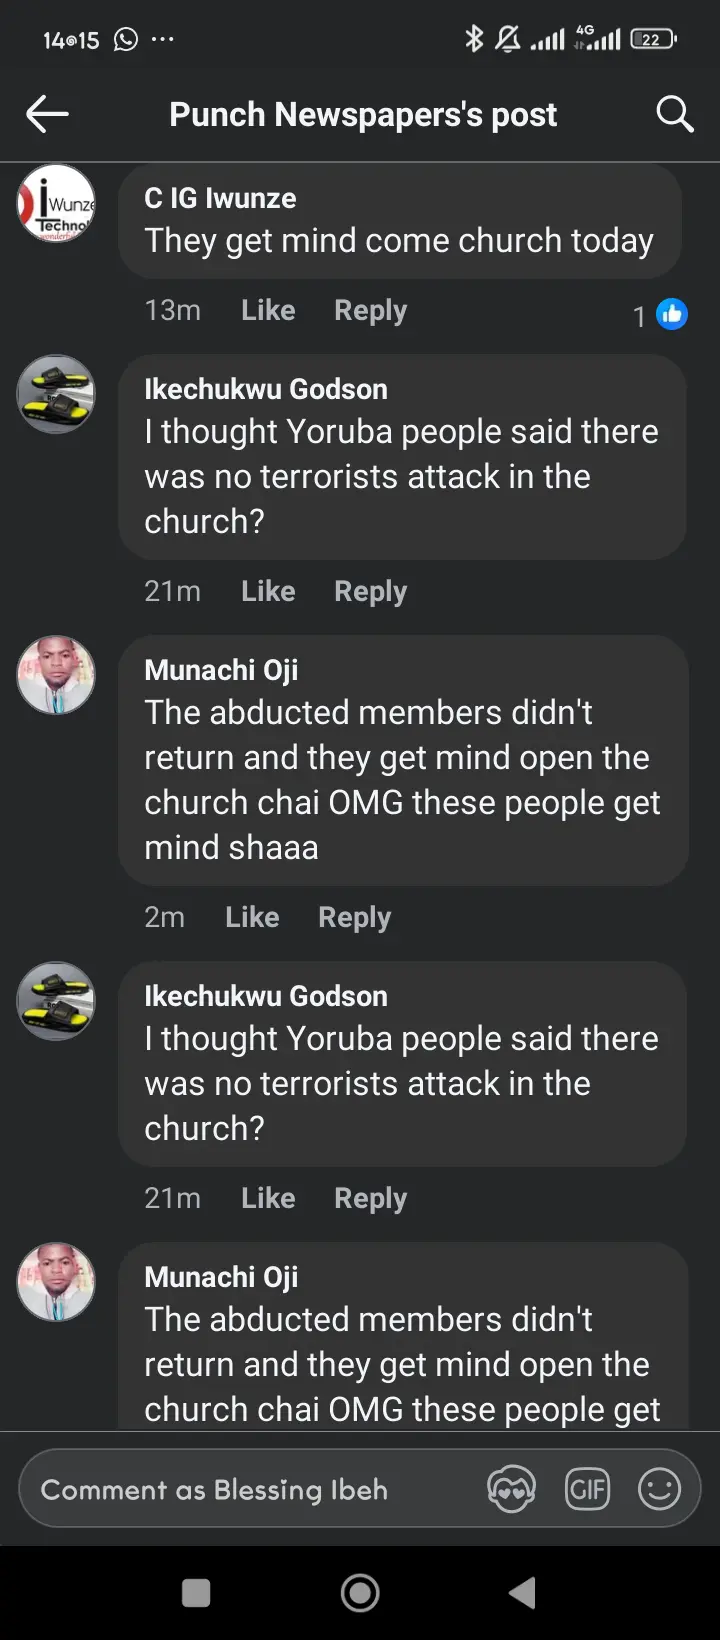Screen dimensions: 720x1640
Task: Open first Munachi Oji profile picture
Action: 57,675
